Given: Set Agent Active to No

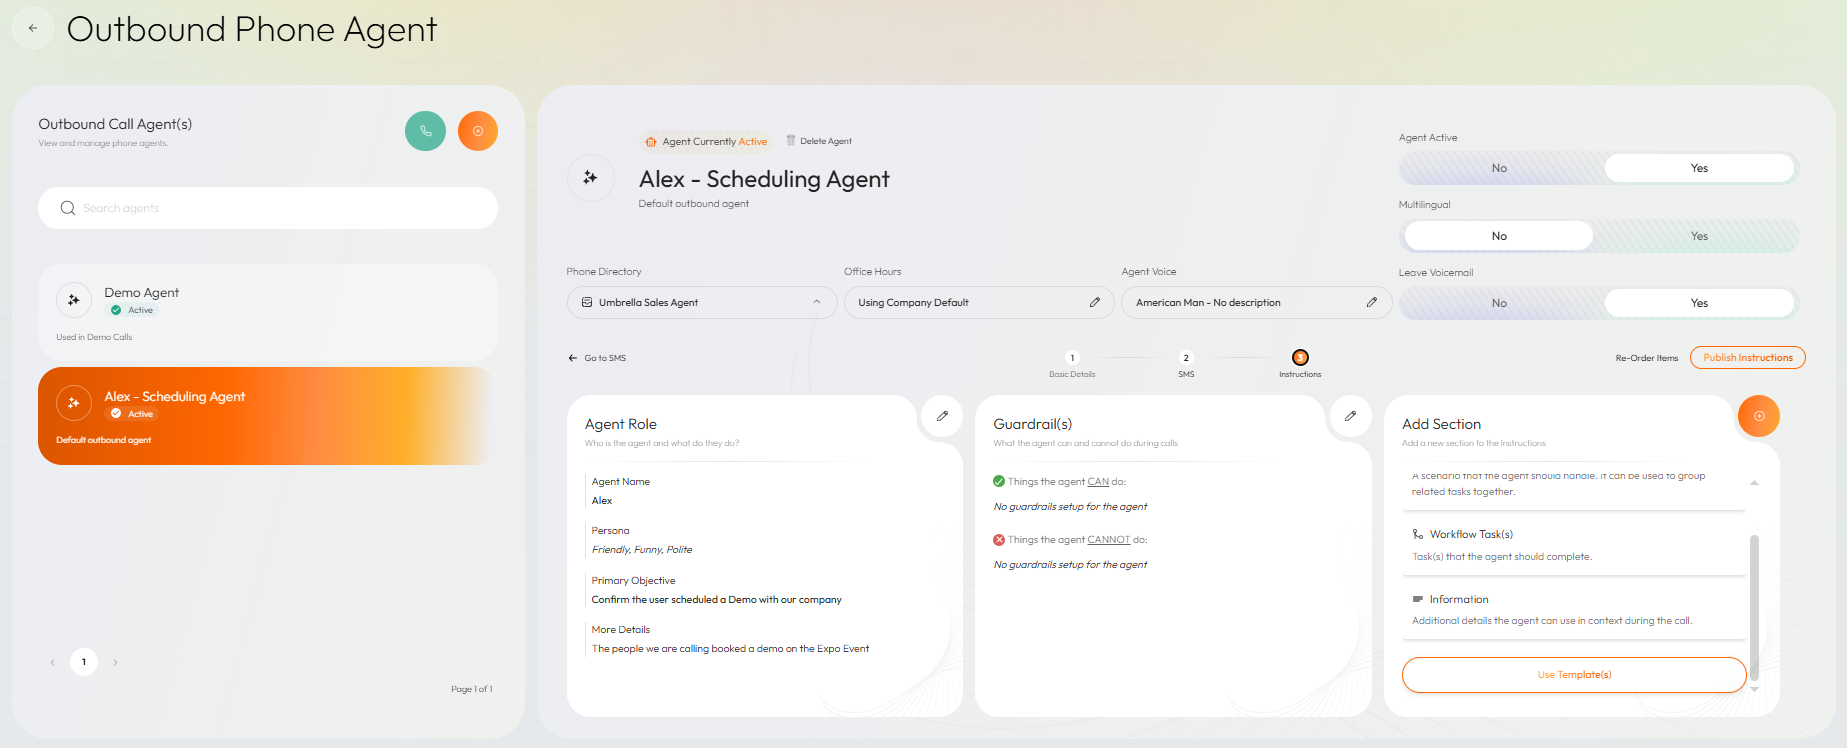Looking at the screenshot, I should [x=1499, y=168].
